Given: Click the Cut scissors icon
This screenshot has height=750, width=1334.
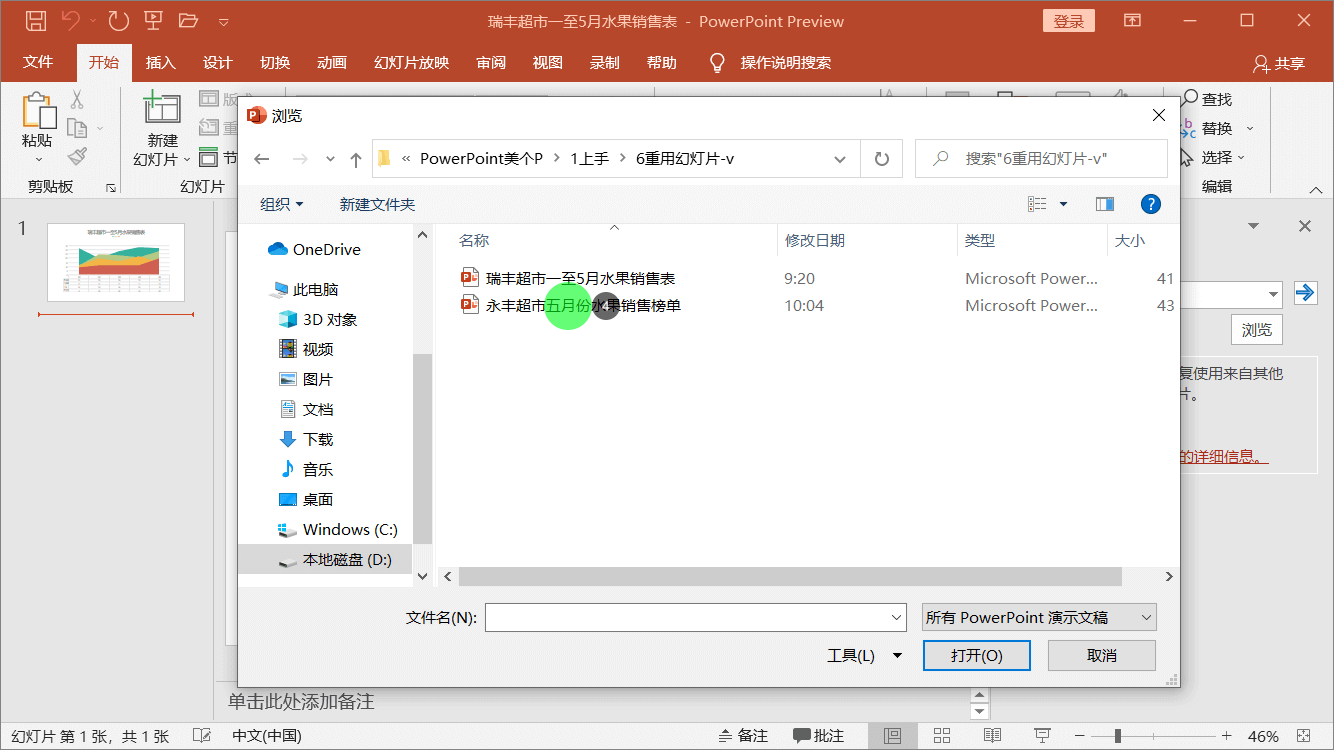Looking at the screenshot, I should (x=77, y=99).
